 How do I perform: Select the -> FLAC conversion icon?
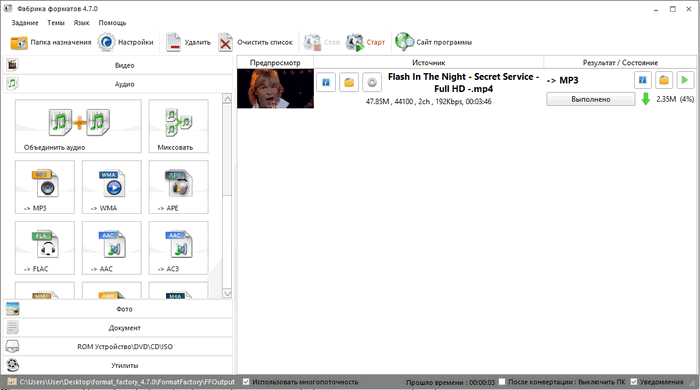[45, 248]
